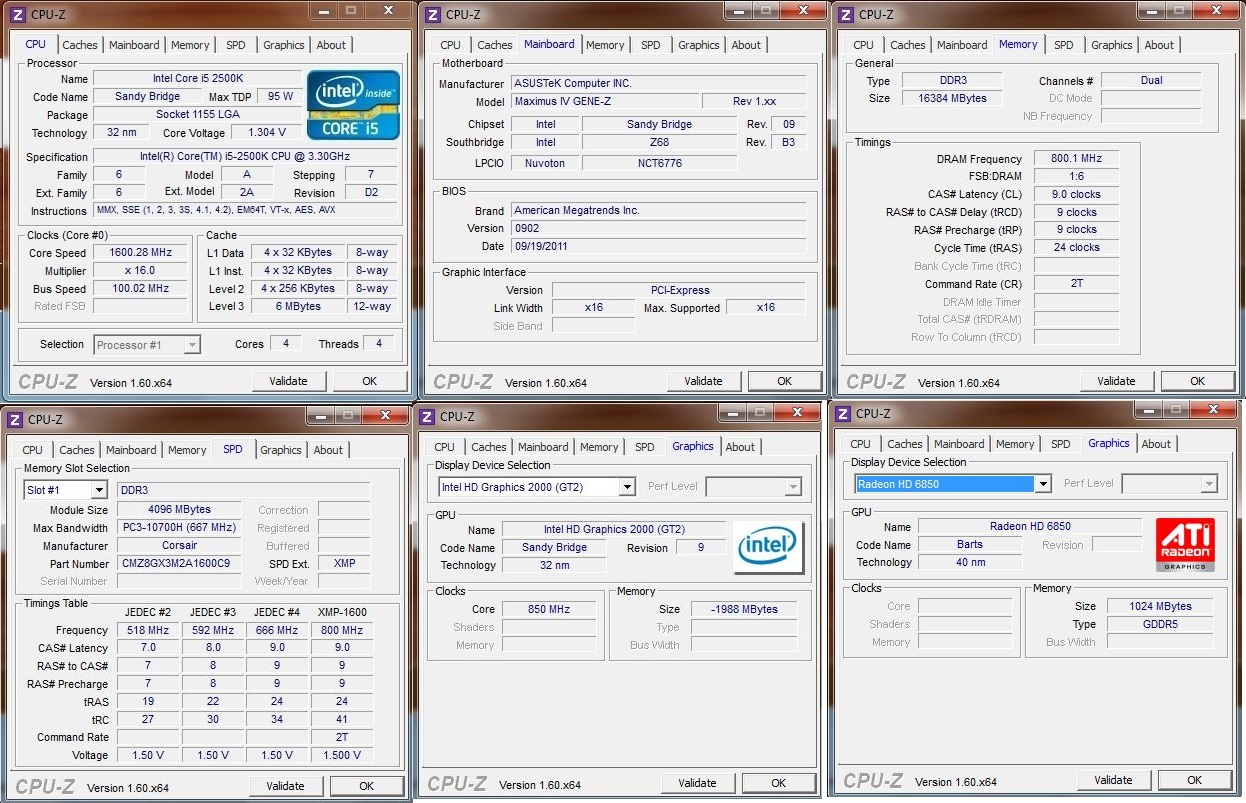The width and height of the screenshot is (1246, 803).
Task: Click the Radeon code name 'Barts'
Action: pos(969,545)
